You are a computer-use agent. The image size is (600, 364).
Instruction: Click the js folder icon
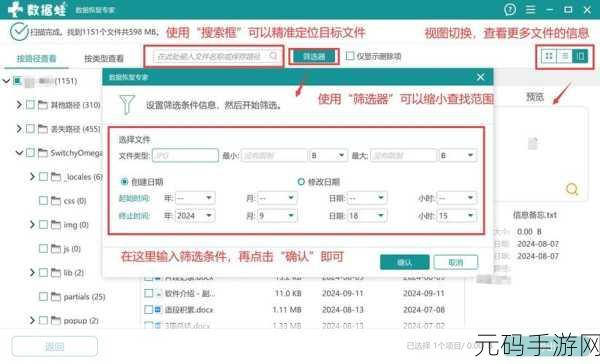(56, 249)
